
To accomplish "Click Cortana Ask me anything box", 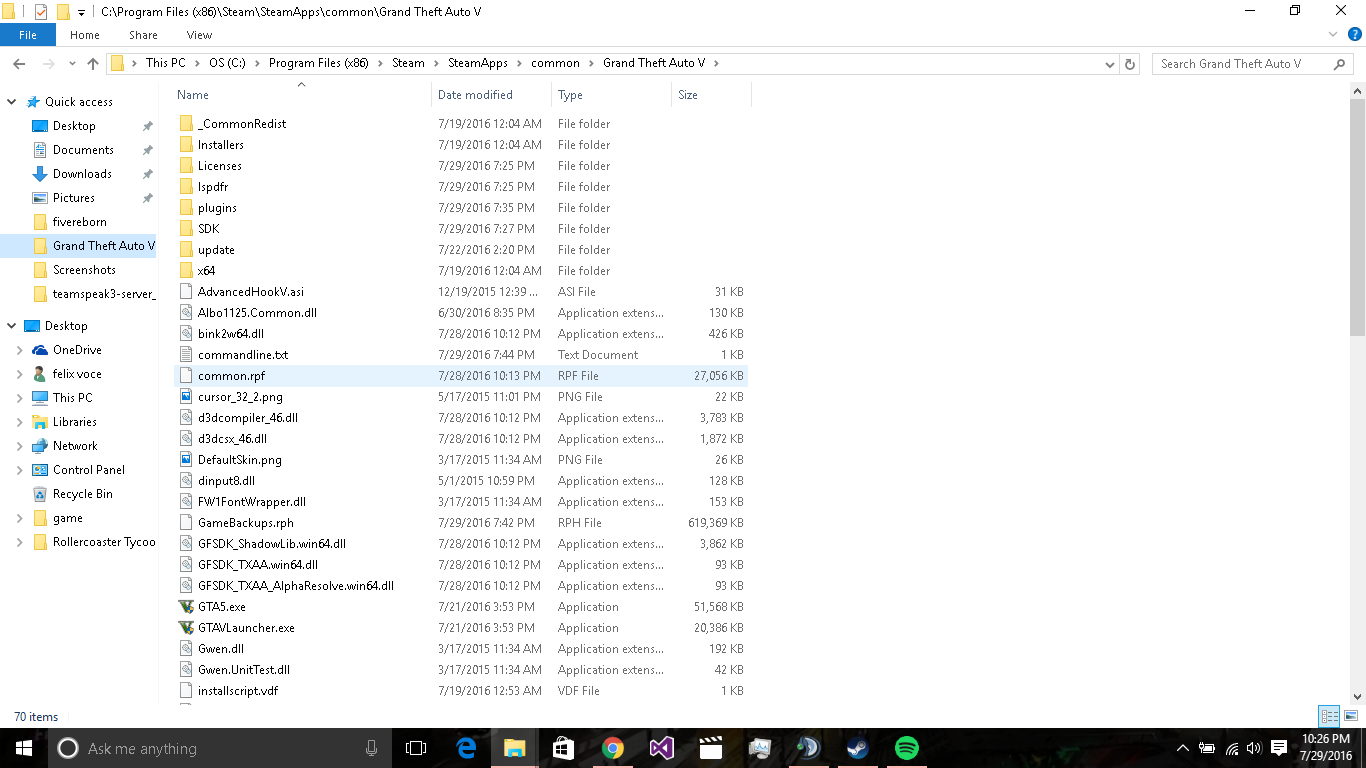I will click(x=219, y=748).
